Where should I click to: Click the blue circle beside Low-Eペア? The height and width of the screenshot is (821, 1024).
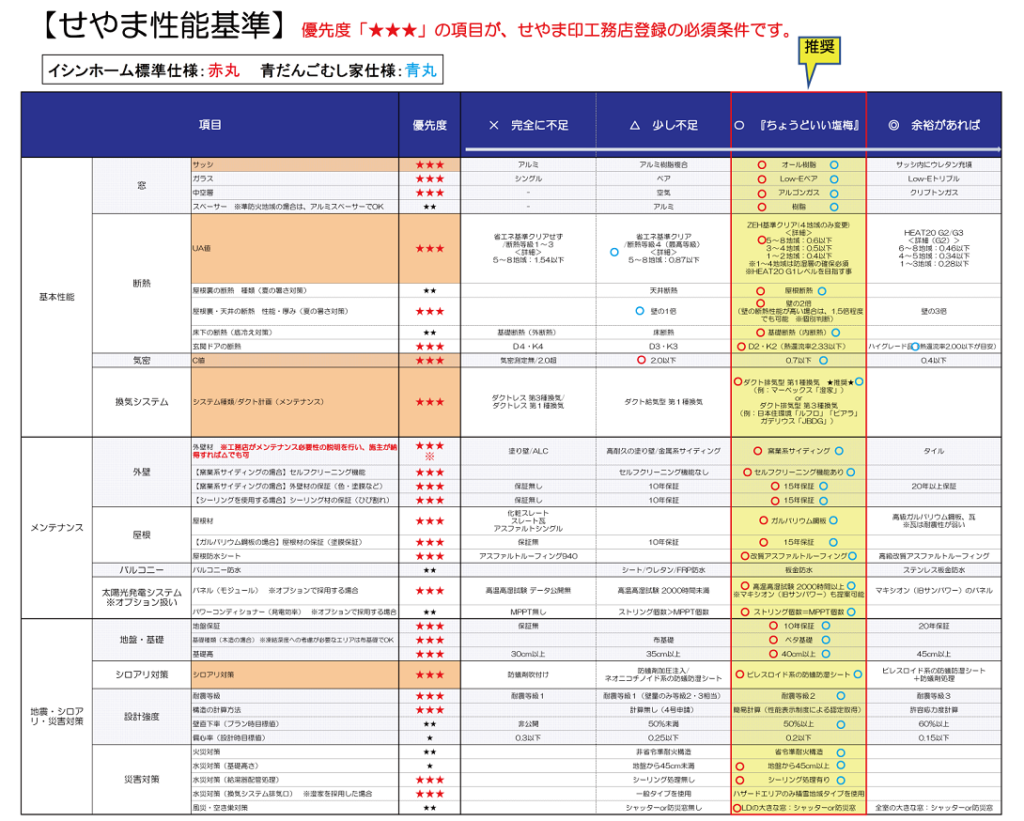[x=834, y=178]
